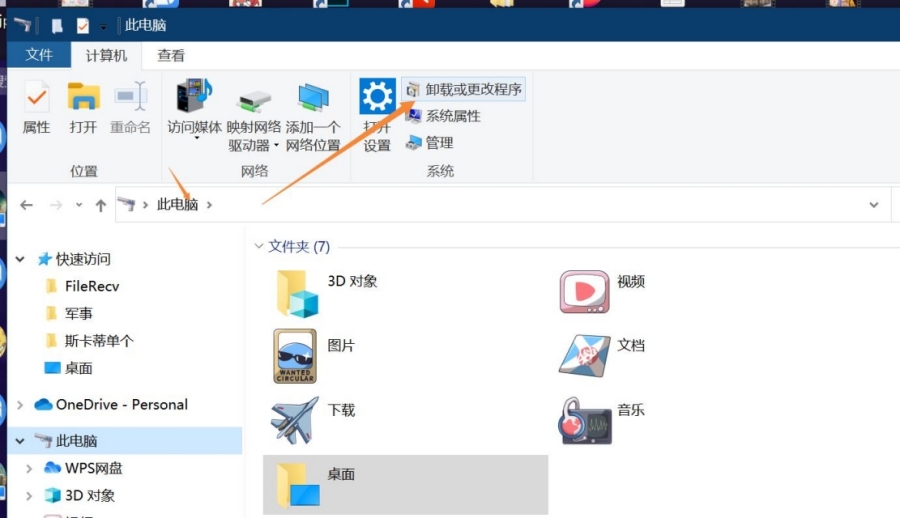Go up one level with the up arrow
The image size is (900, 518).
click(x=100, y=205)
